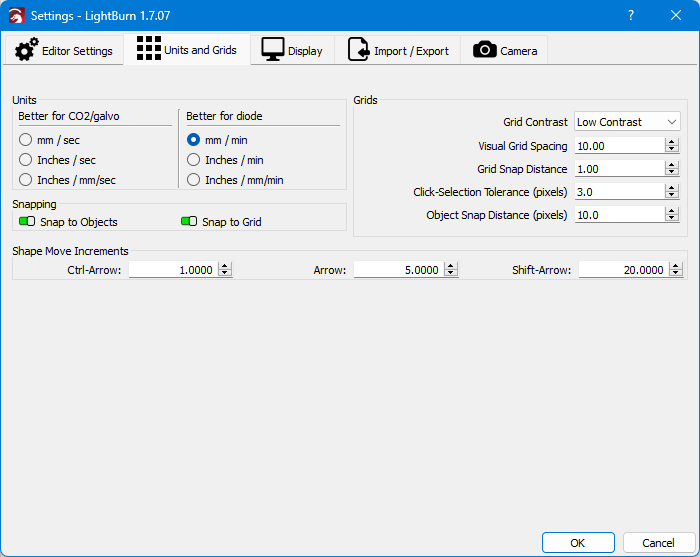This screenshot has height=557, width=700.
Task: Select Units and Grids tab label
Action: click(x=200, y=50)
